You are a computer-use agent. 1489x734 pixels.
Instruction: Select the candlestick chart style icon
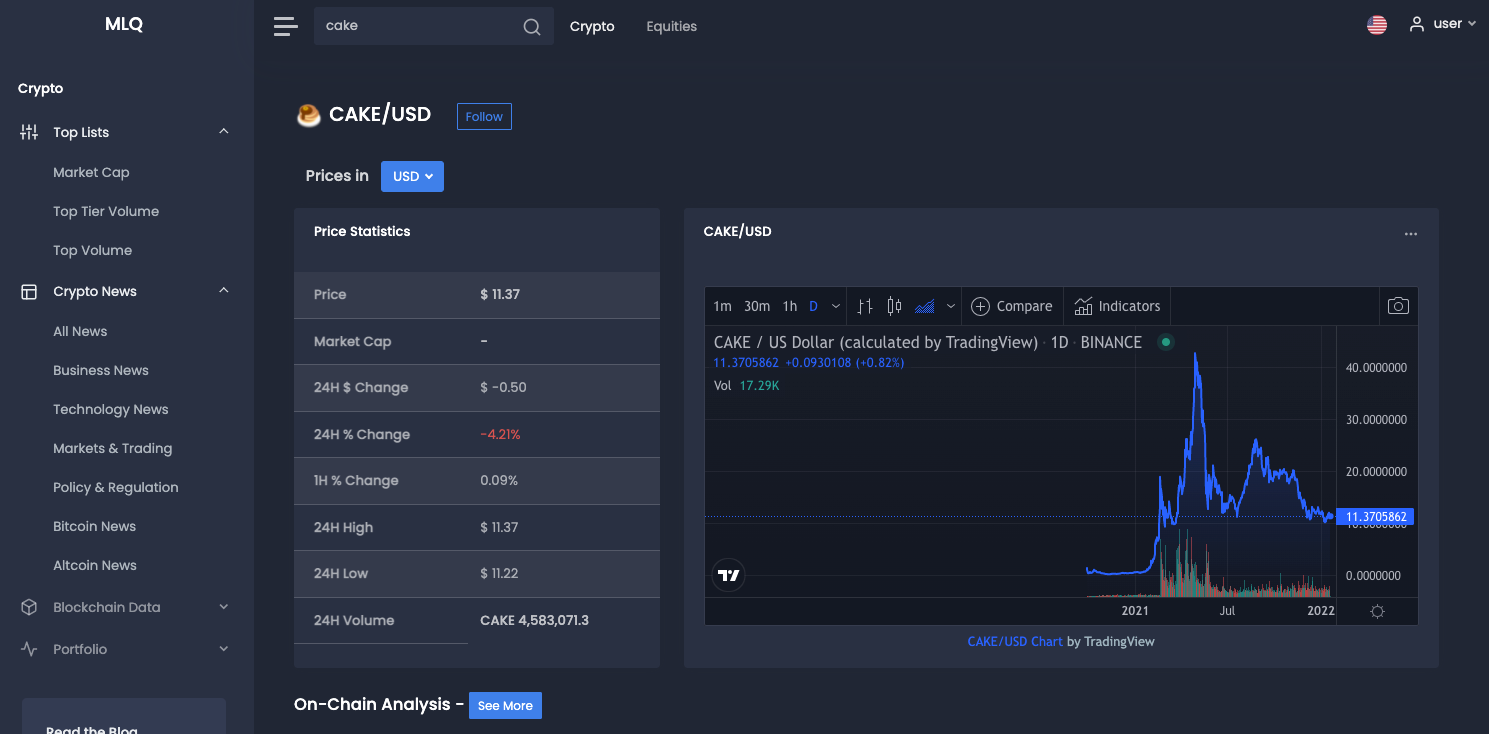point(895,306)
